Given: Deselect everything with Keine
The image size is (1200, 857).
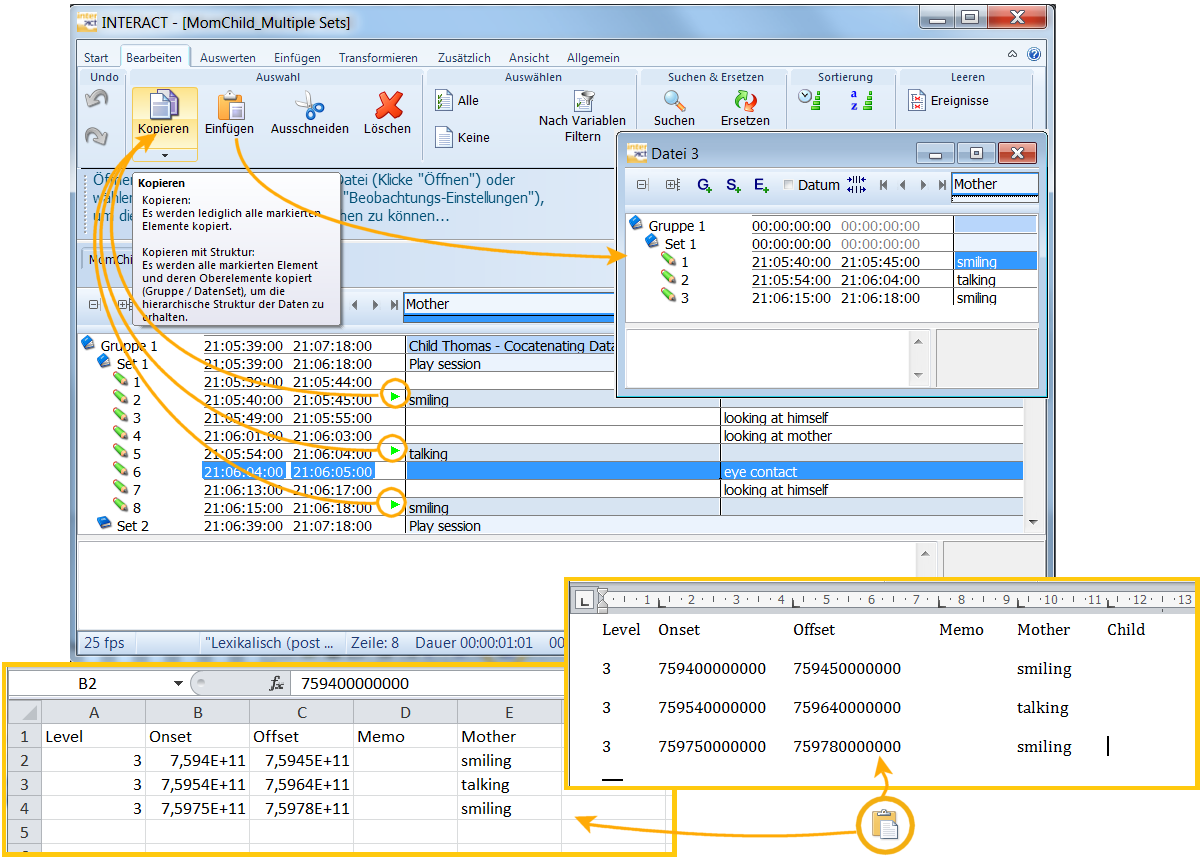Looking at the screenshot, I should pyautogui.click(x=462, y=137).
